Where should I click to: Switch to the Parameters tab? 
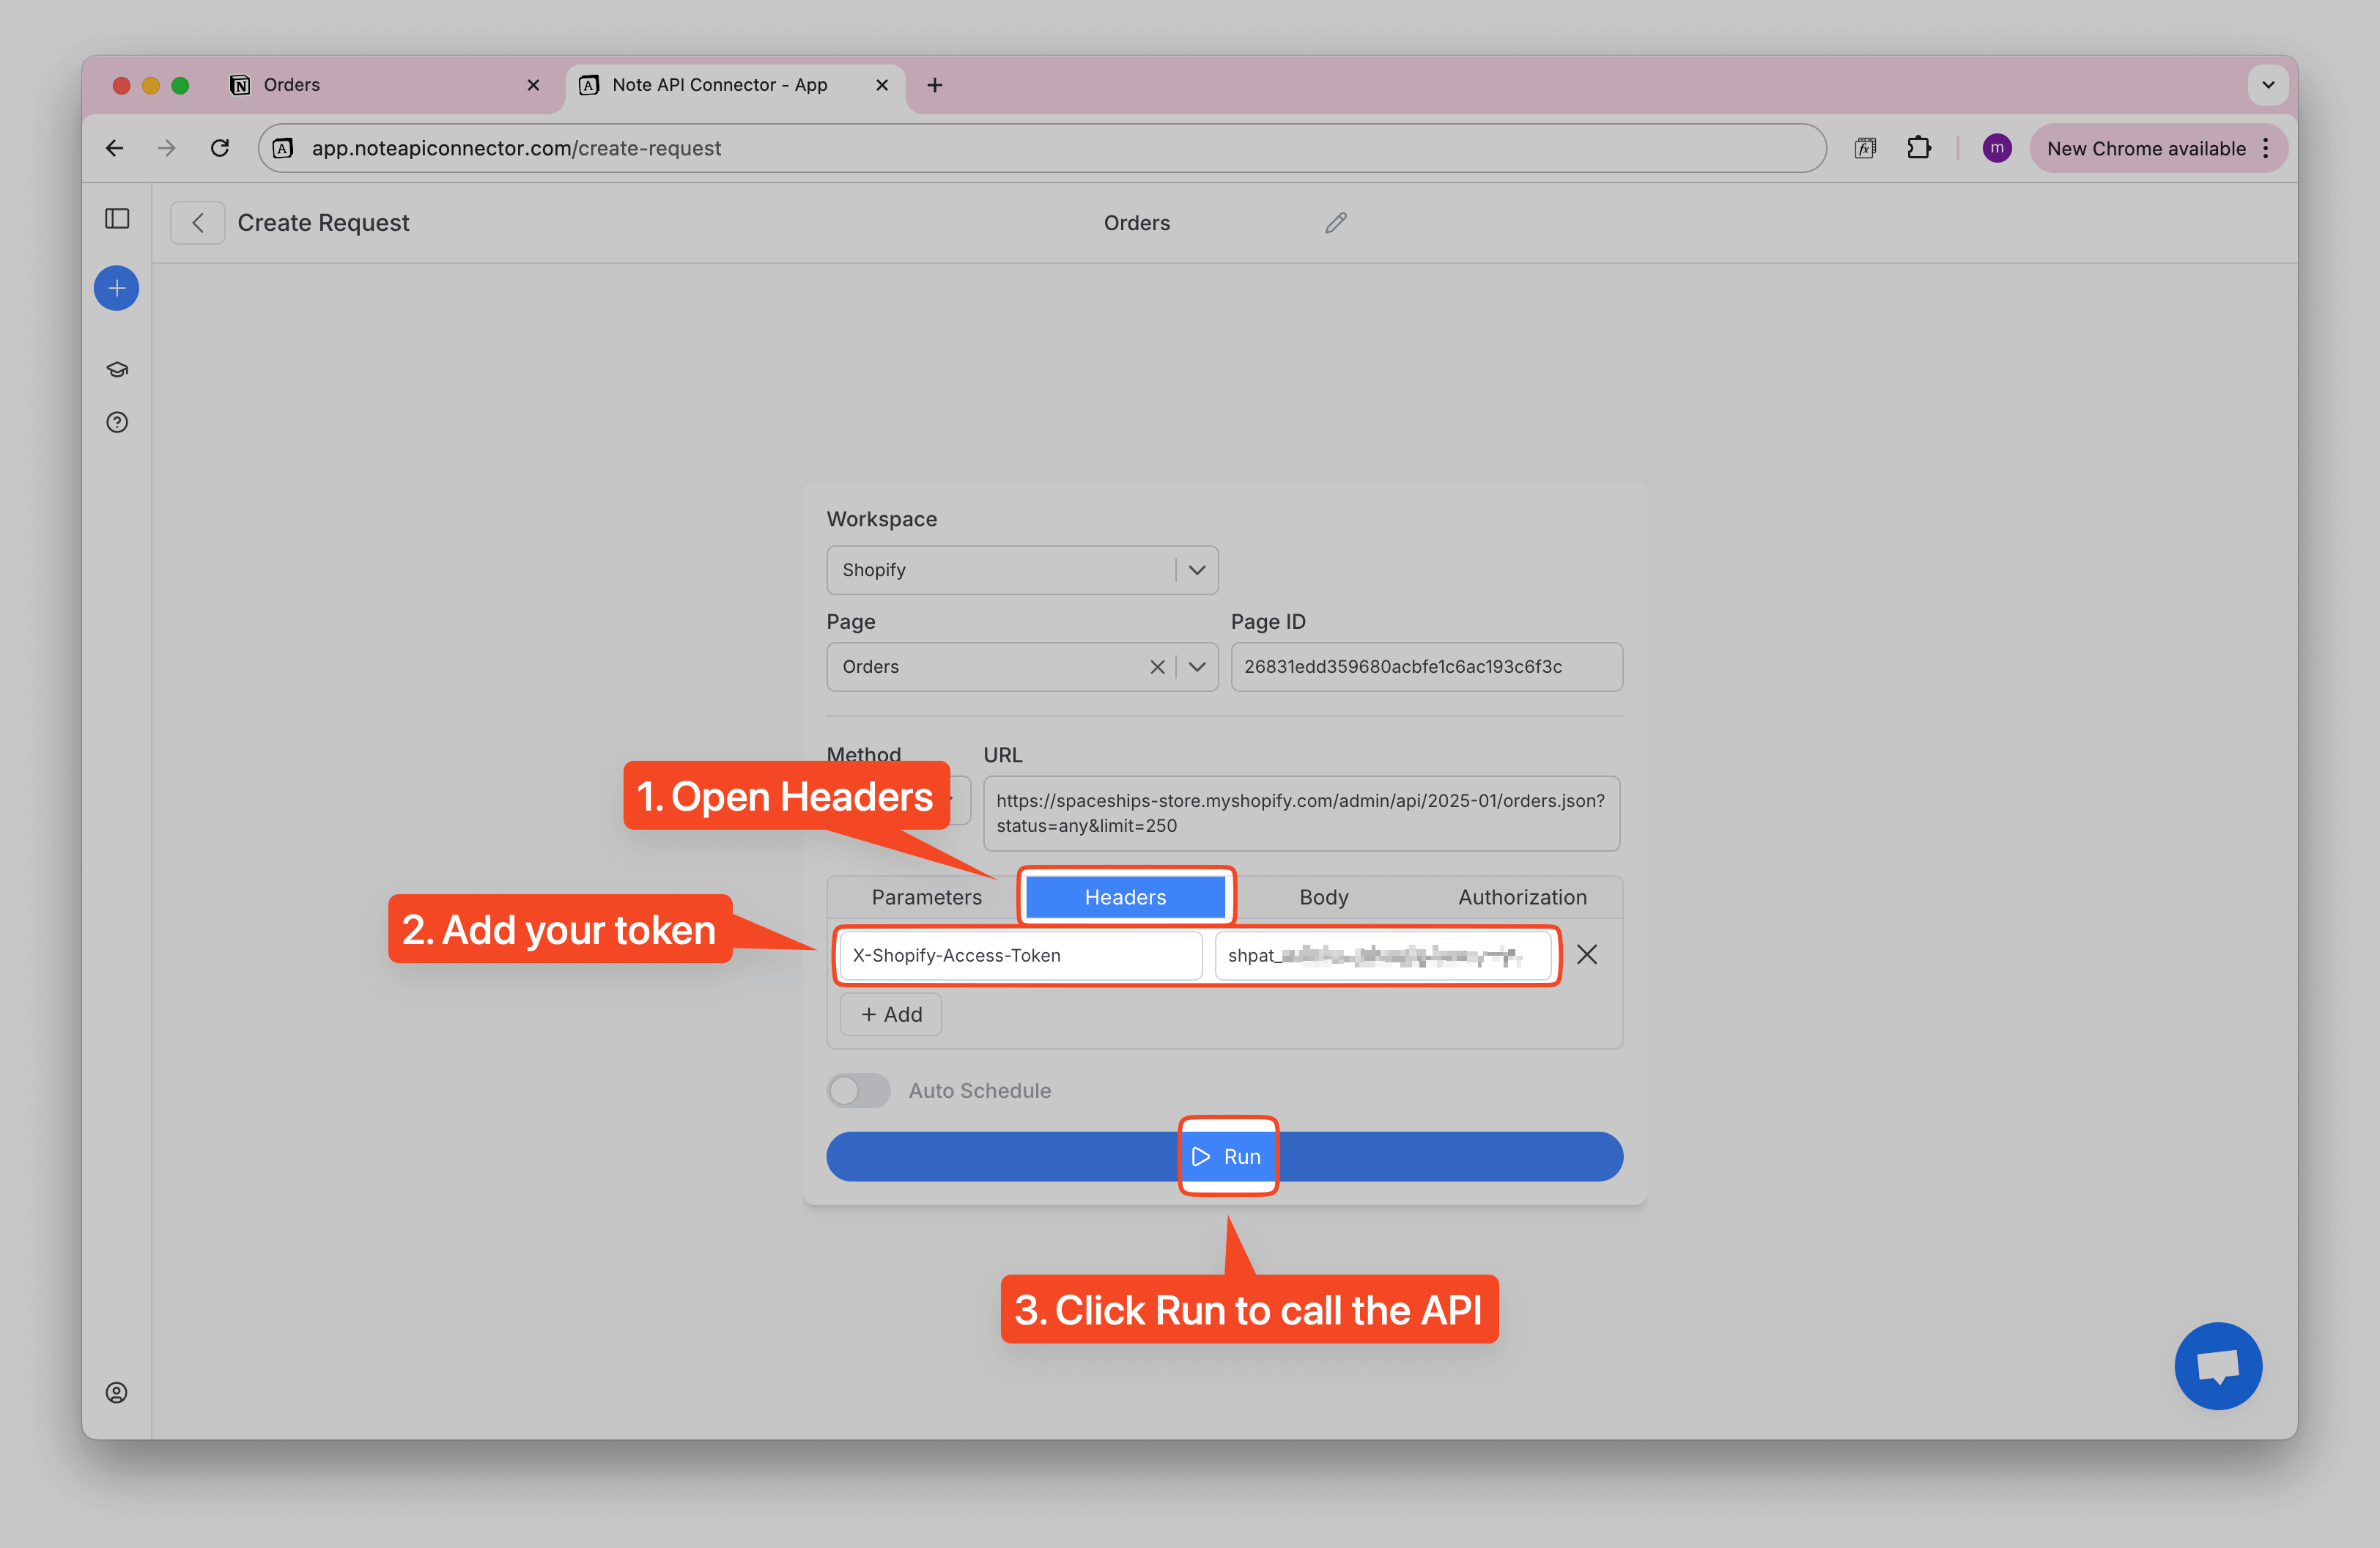tap(926, 897)
